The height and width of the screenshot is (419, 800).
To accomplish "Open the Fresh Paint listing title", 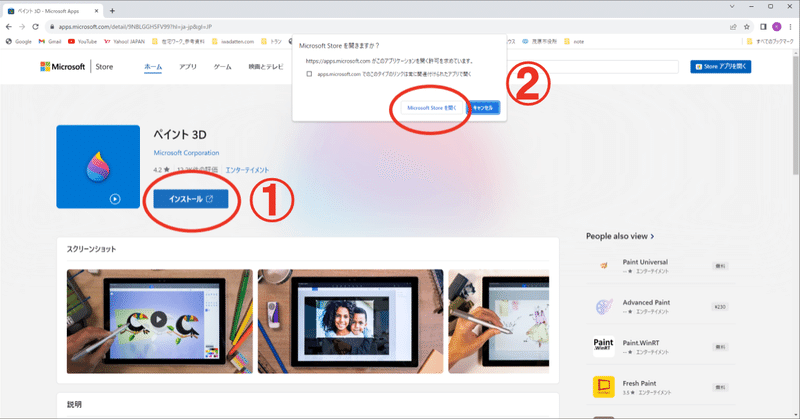I will coord(639,383).
